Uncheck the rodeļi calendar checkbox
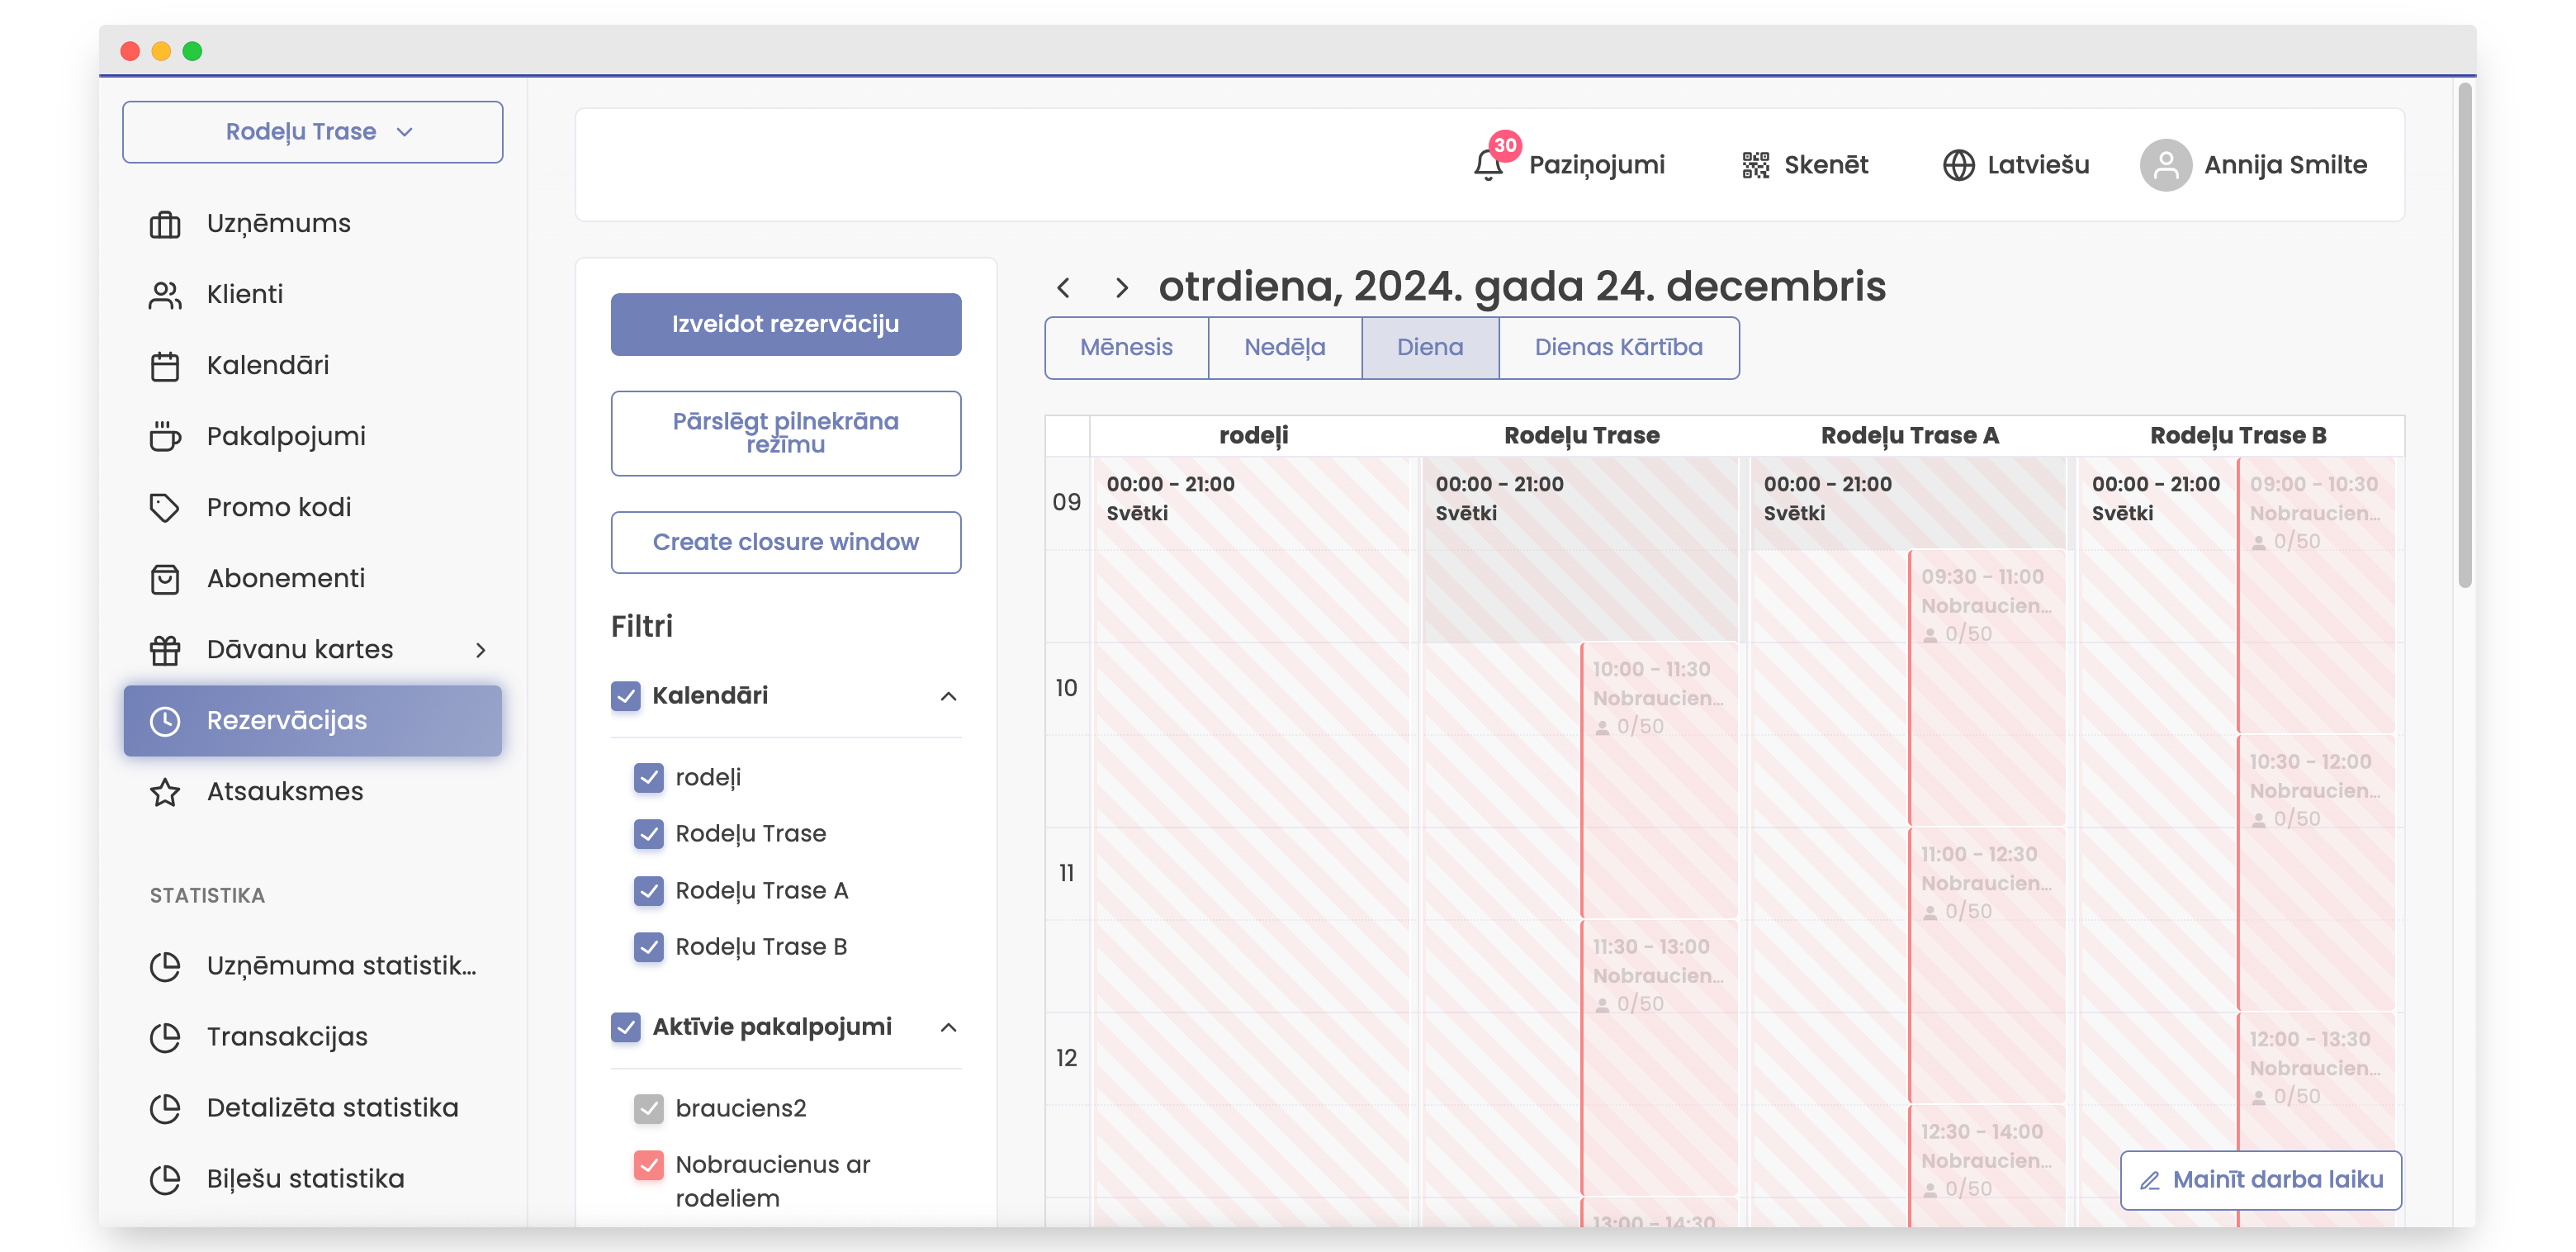2576x1252 pixels. pyautogui.click(x=649, y=777)
